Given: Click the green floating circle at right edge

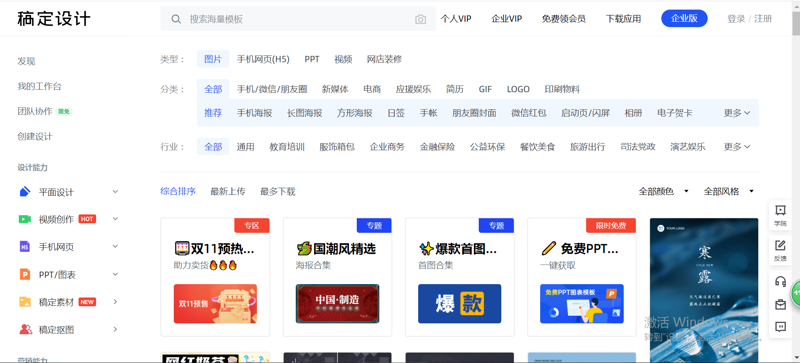Looking at the screenshot, I should tap(795, 293).
